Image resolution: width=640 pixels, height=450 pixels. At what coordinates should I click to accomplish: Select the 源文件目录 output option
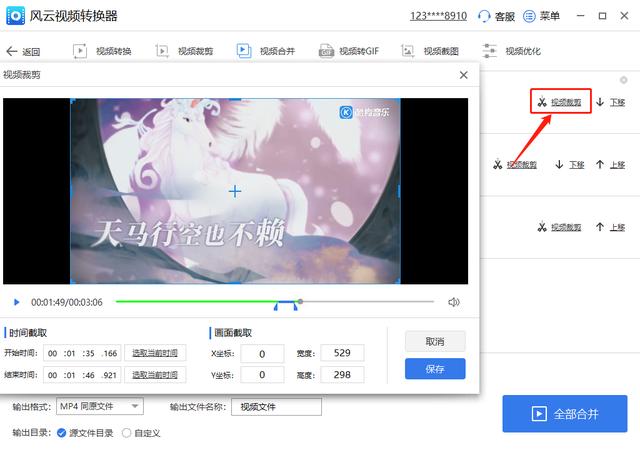pos(62,433)
